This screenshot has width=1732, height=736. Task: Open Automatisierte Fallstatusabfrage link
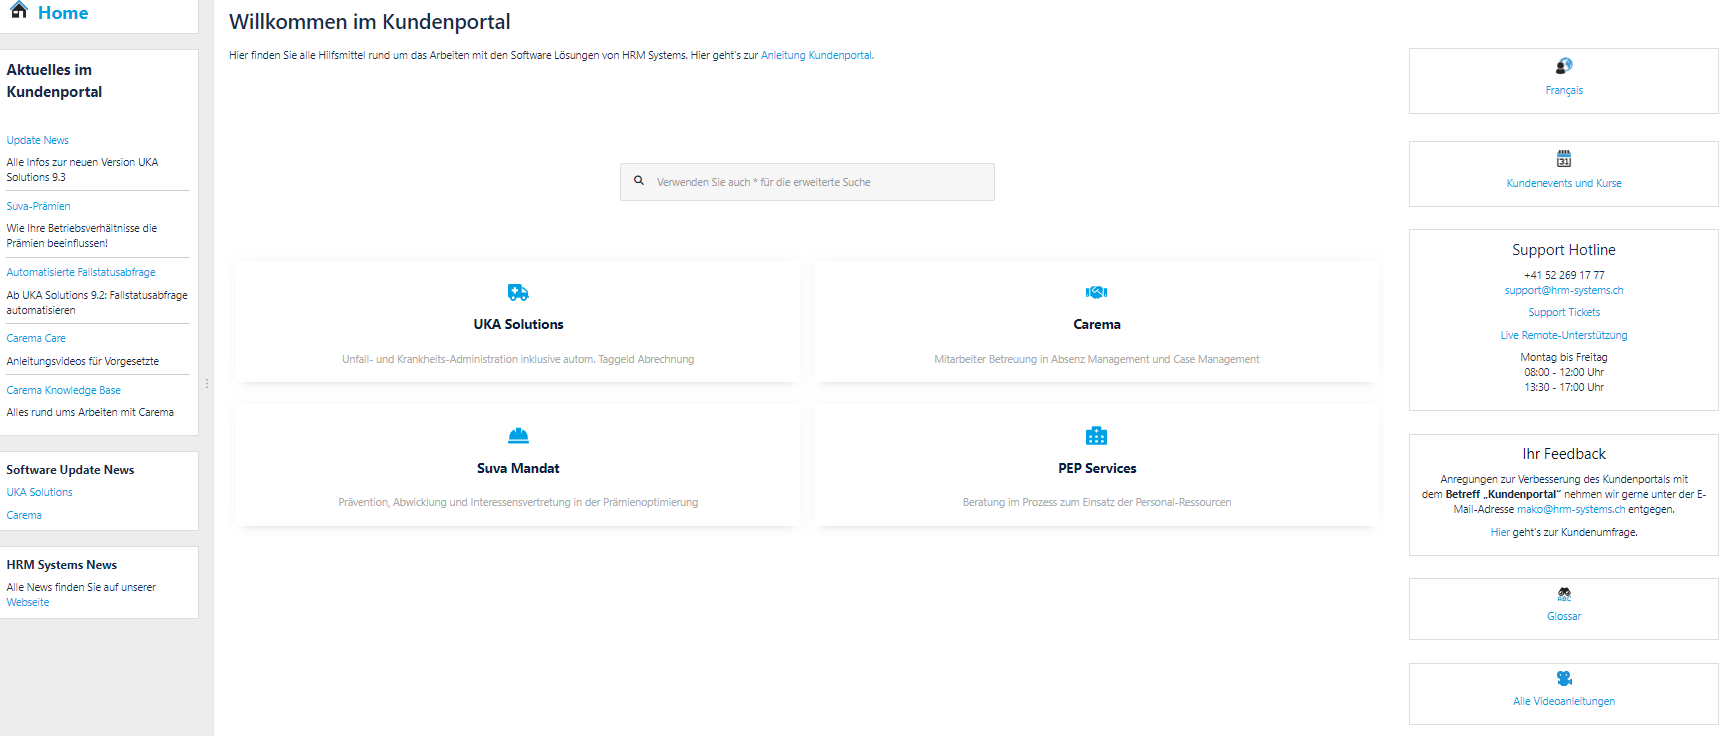pos(81,272)
